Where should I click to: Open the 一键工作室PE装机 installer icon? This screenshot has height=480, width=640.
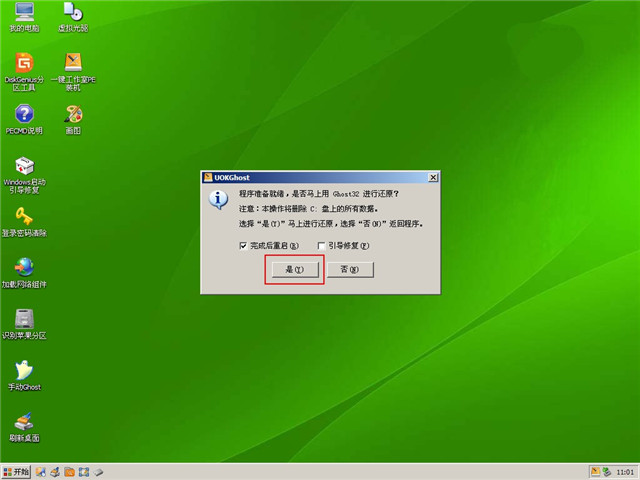point(73,63)
